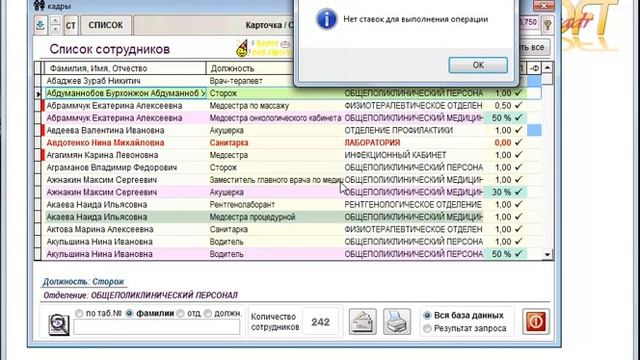Select the row Аграманов Владимир Федорович
The height and width of the screenshot is (360, 640).
coord(293,167)
